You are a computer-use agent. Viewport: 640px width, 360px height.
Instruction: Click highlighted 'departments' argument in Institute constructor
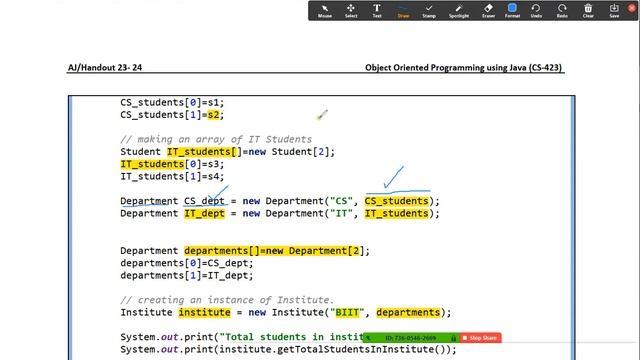pos(408,313)
